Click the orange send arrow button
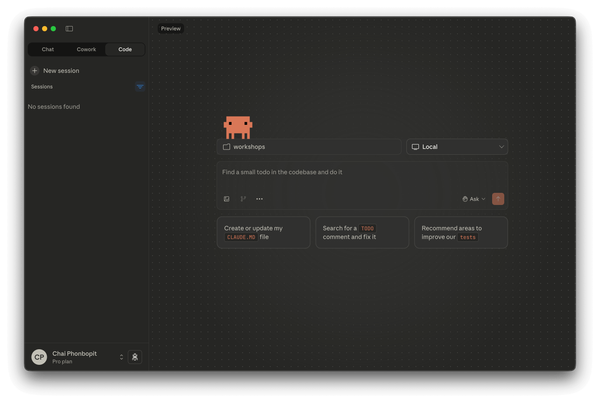600x403 pixels. click(x=498, y=199)
